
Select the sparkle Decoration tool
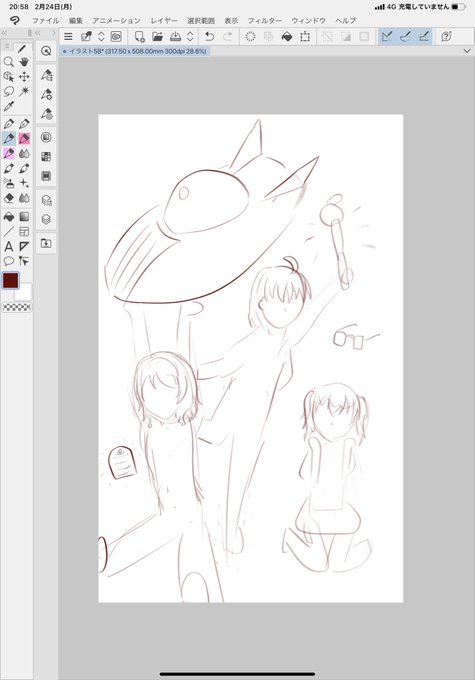pos(24,183)
